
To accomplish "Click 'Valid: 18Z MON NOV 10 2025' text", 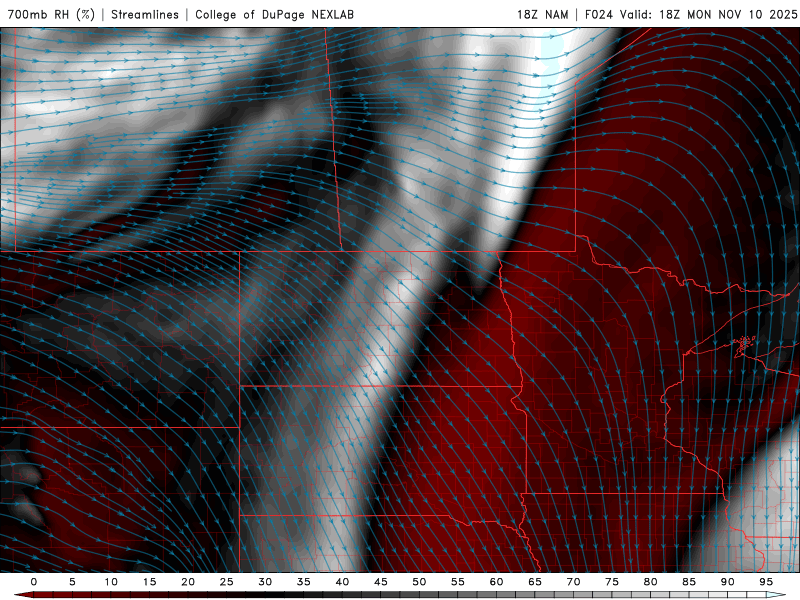I will click(x=708, y=14).
